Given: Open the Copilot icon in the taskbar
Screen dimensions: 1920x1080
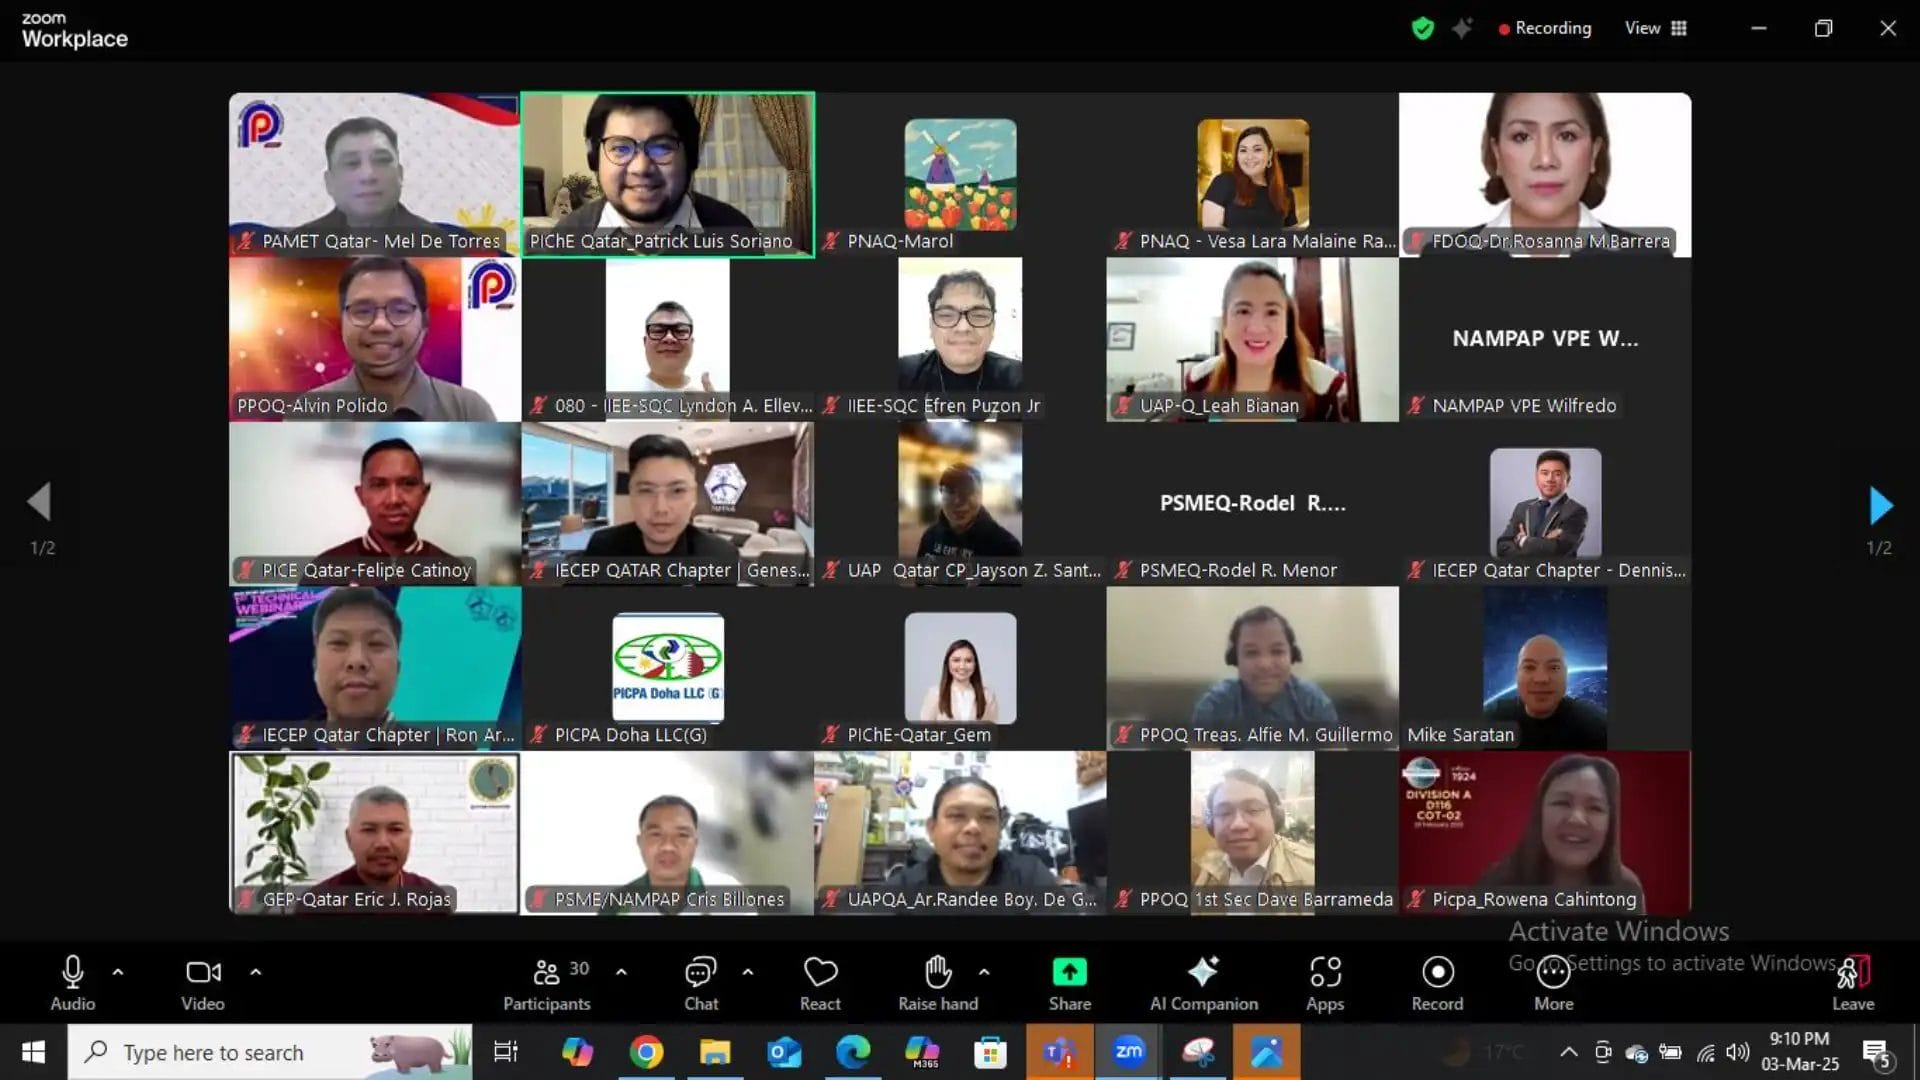Looking at the screenshot, I should pos(577,1052).
